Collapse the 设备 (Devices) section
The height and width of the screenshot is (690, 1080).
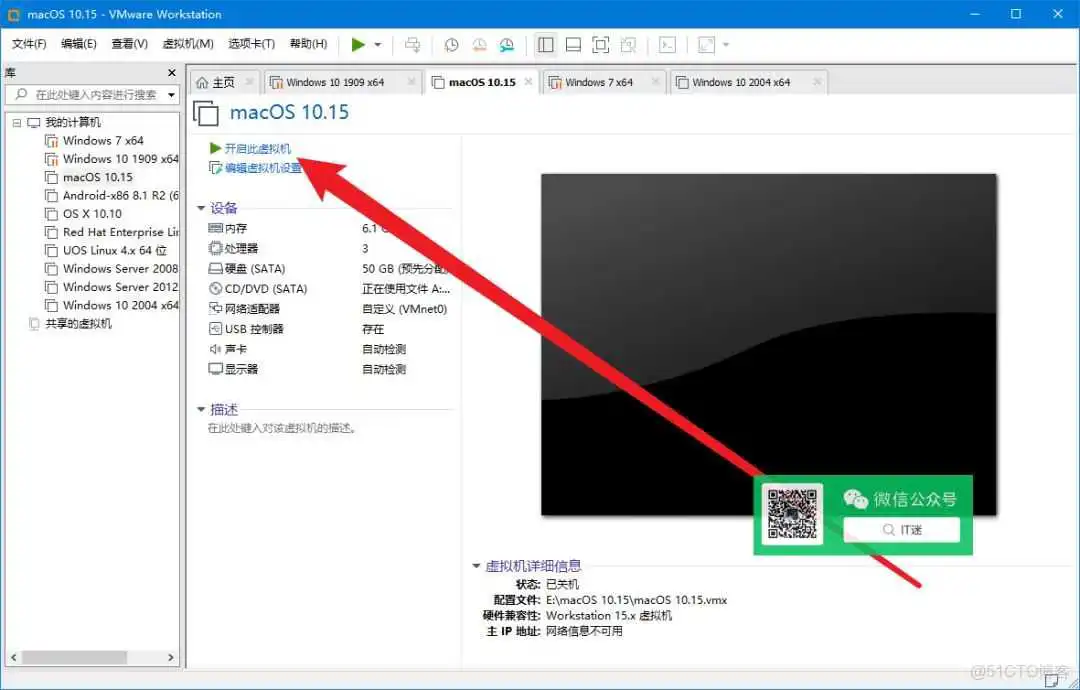tap(202, 208)
